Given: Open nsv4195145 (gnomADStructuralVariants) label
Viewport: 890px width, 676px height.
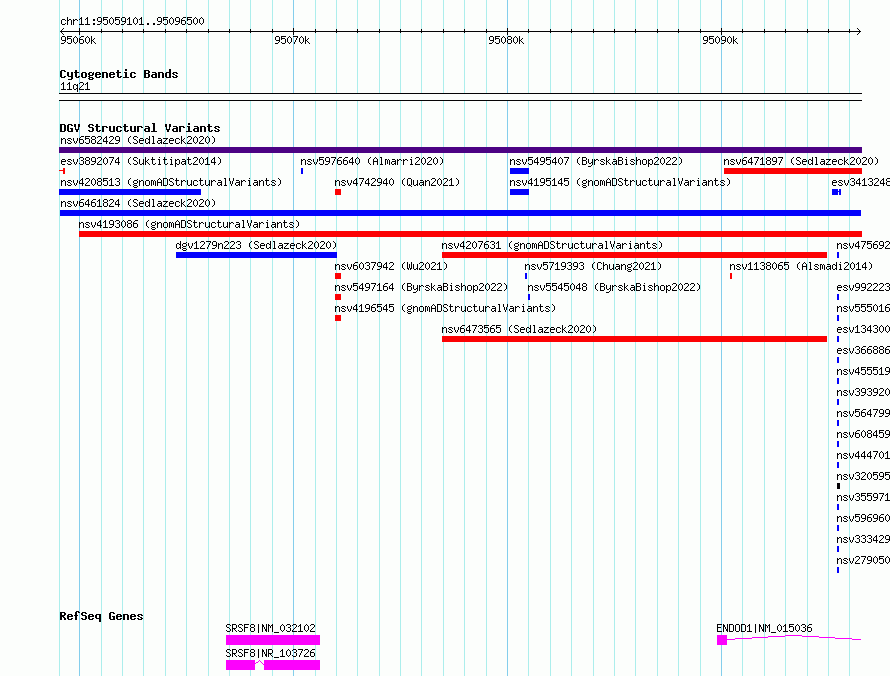Looking at the screenshot, I should [620, 182].
